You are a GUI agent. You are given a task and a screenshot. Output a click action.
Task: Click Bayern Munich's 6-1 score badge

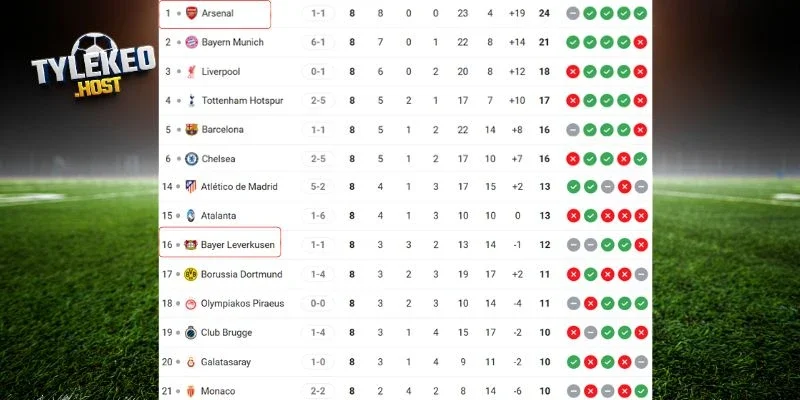coord(317,43)
